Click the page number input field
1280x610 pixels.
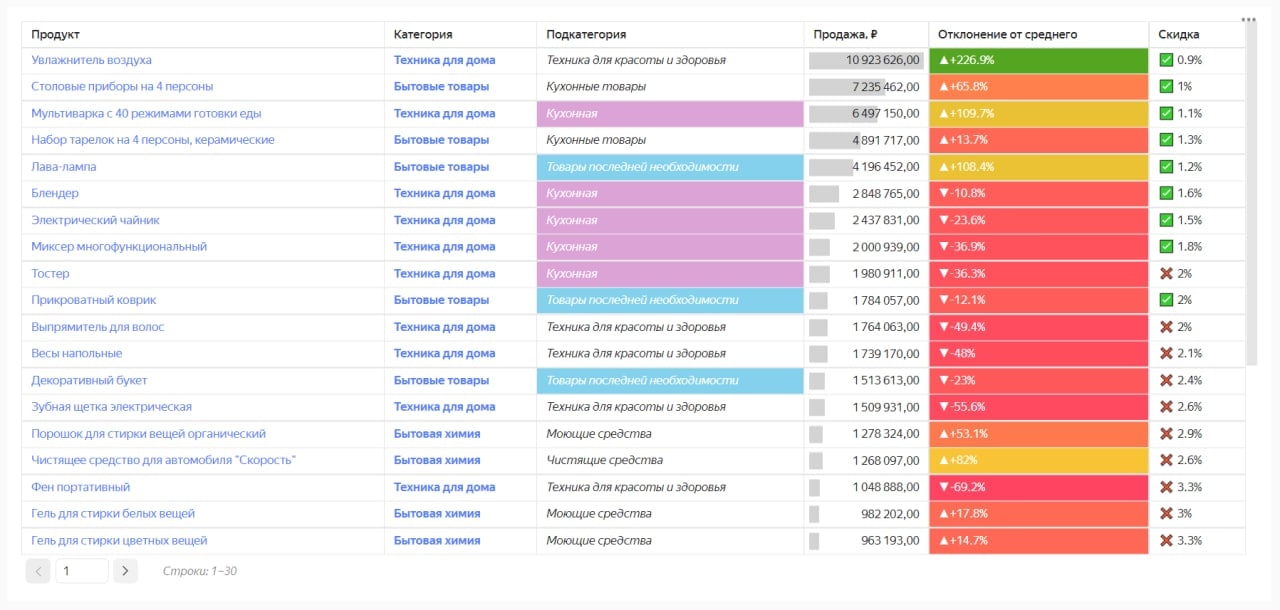(82, 571)
